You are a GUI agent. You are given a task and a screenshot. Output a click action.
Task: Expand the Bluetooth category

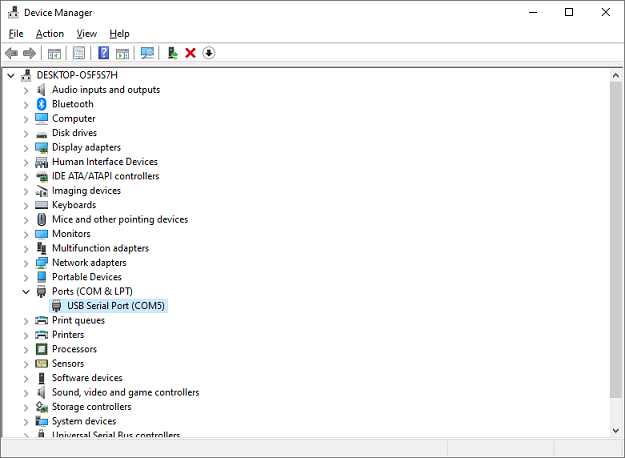26,104
